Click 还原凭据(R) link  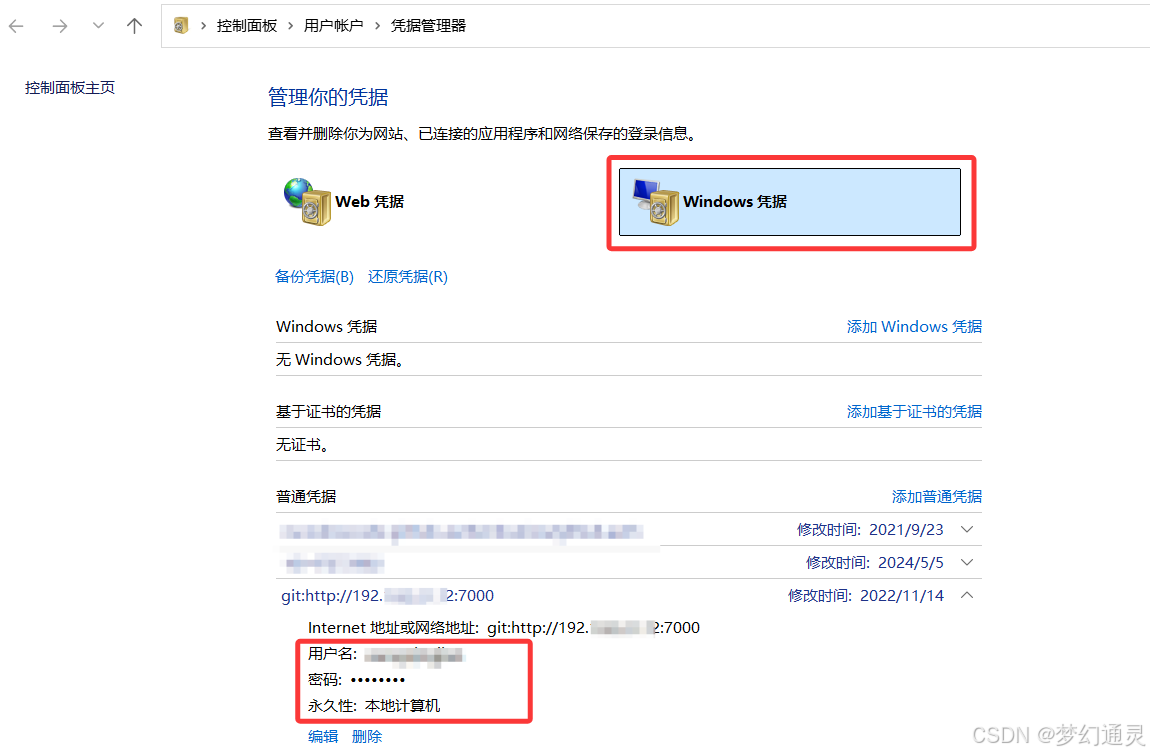click(408, 277)
